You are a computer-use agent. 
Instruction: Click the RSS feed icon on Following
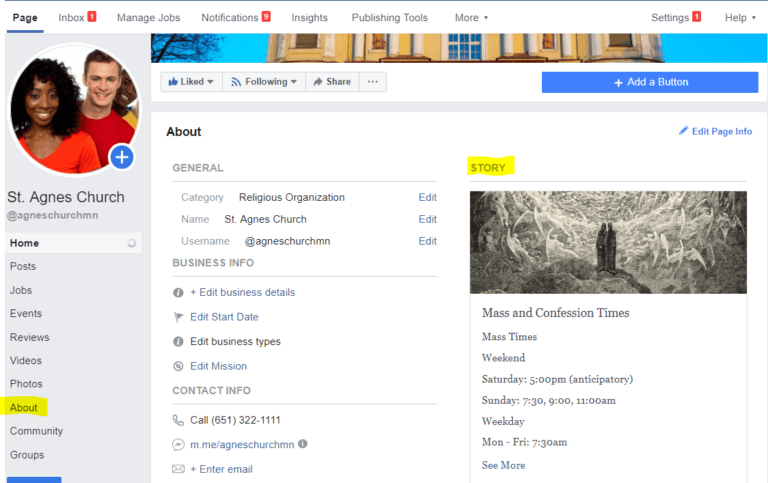236,82
